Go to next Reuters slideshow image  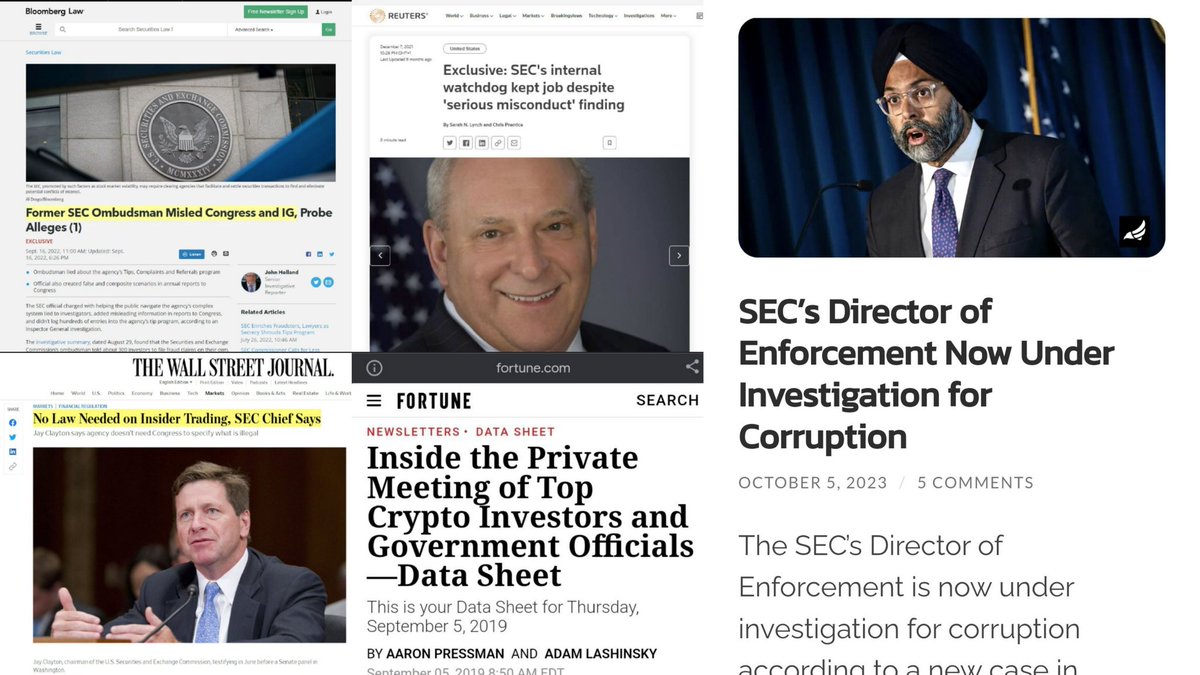pos(678,255)
